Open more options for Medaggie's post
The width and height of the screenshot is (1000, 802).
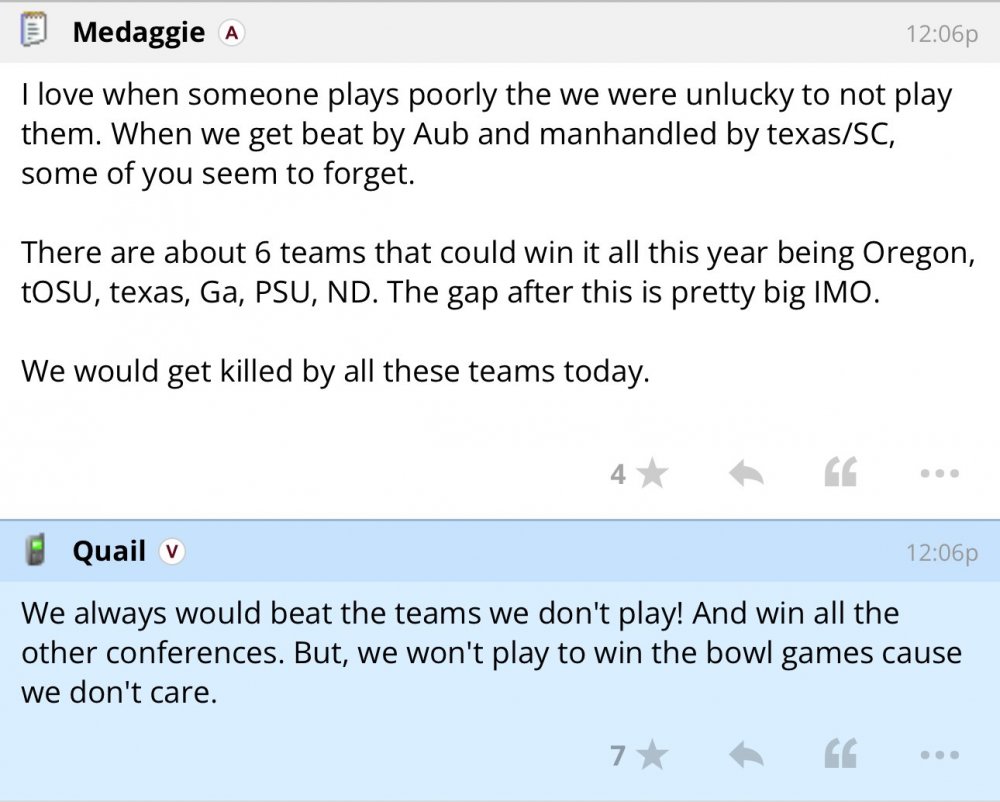pos(939,474)
